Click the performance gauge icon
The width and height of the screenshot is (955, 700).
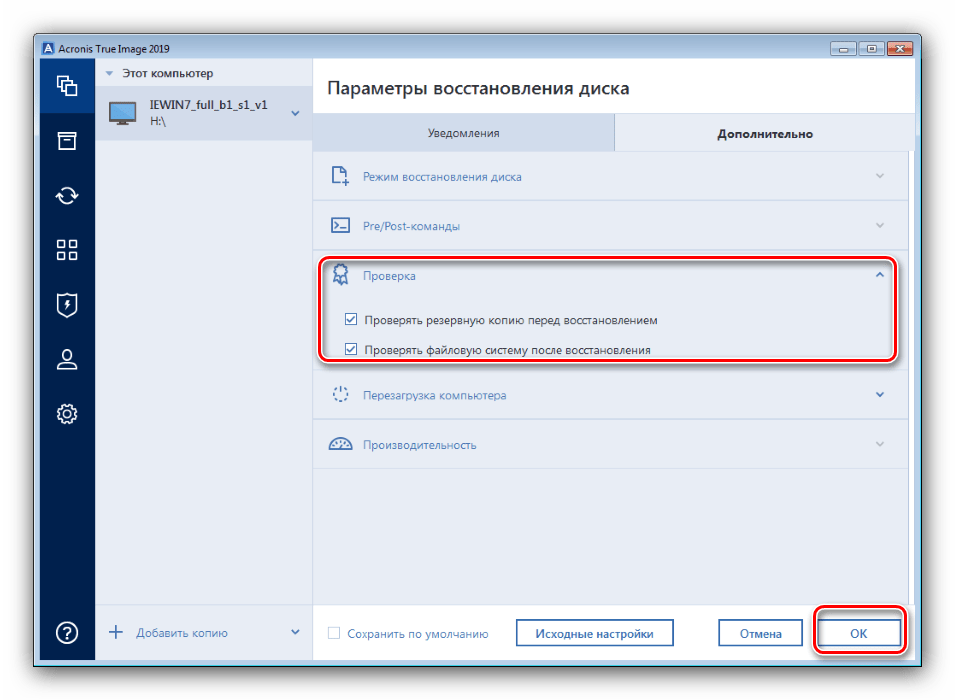tap(340, 444)
